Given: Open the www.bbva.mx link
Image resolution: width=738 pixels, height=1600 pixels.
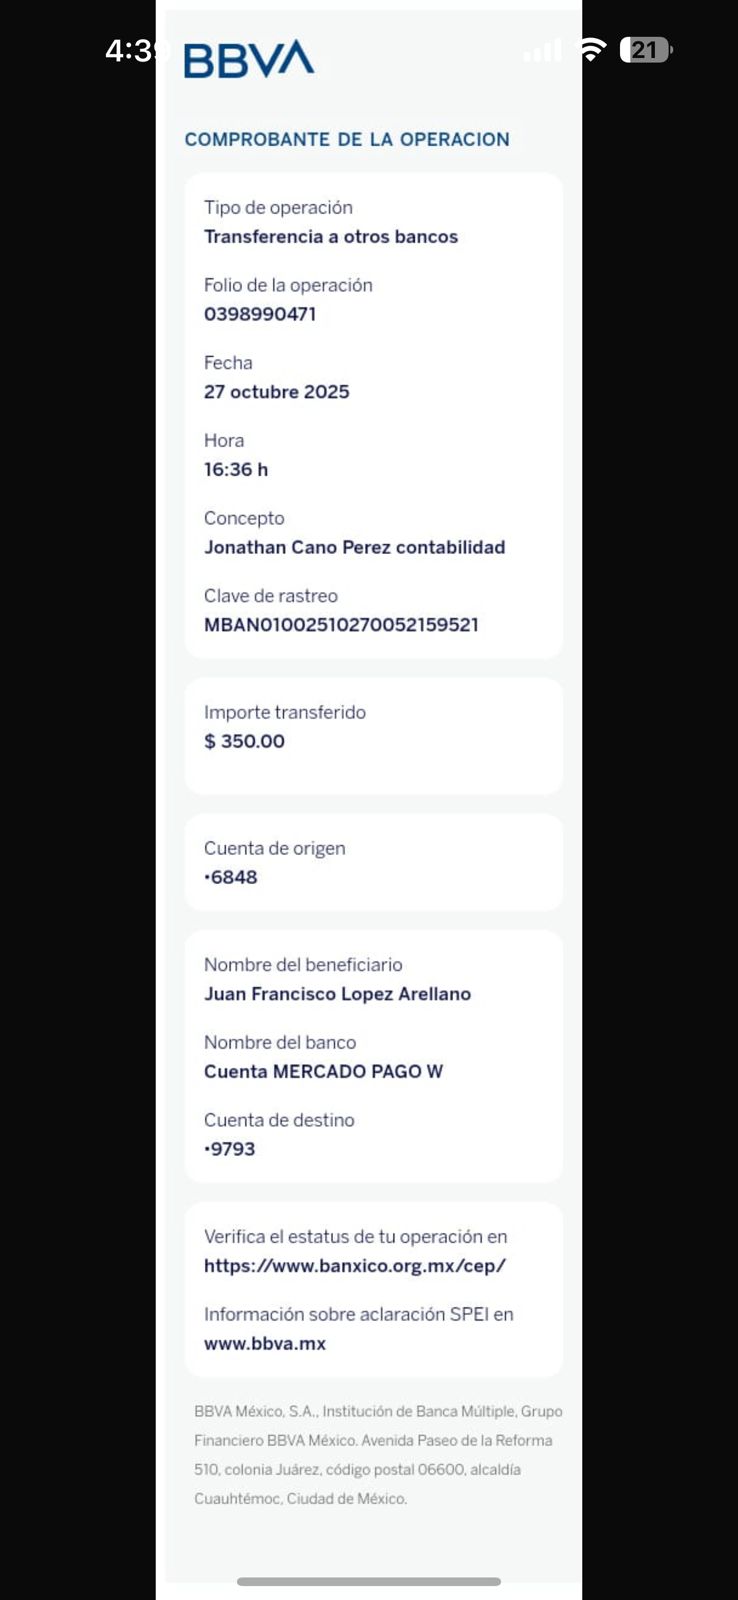Looking at the screenshot, I should click(x=265, y=1343).
